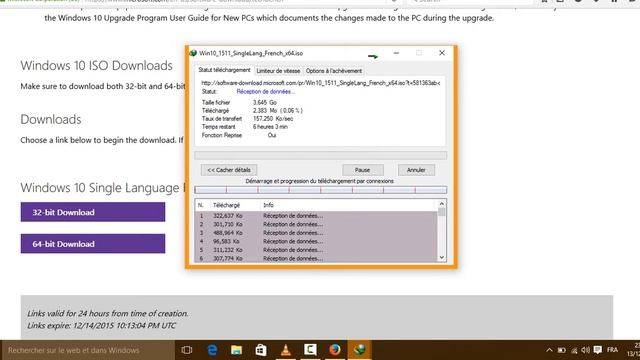Click the Réception de données status text

click(266, 91)
